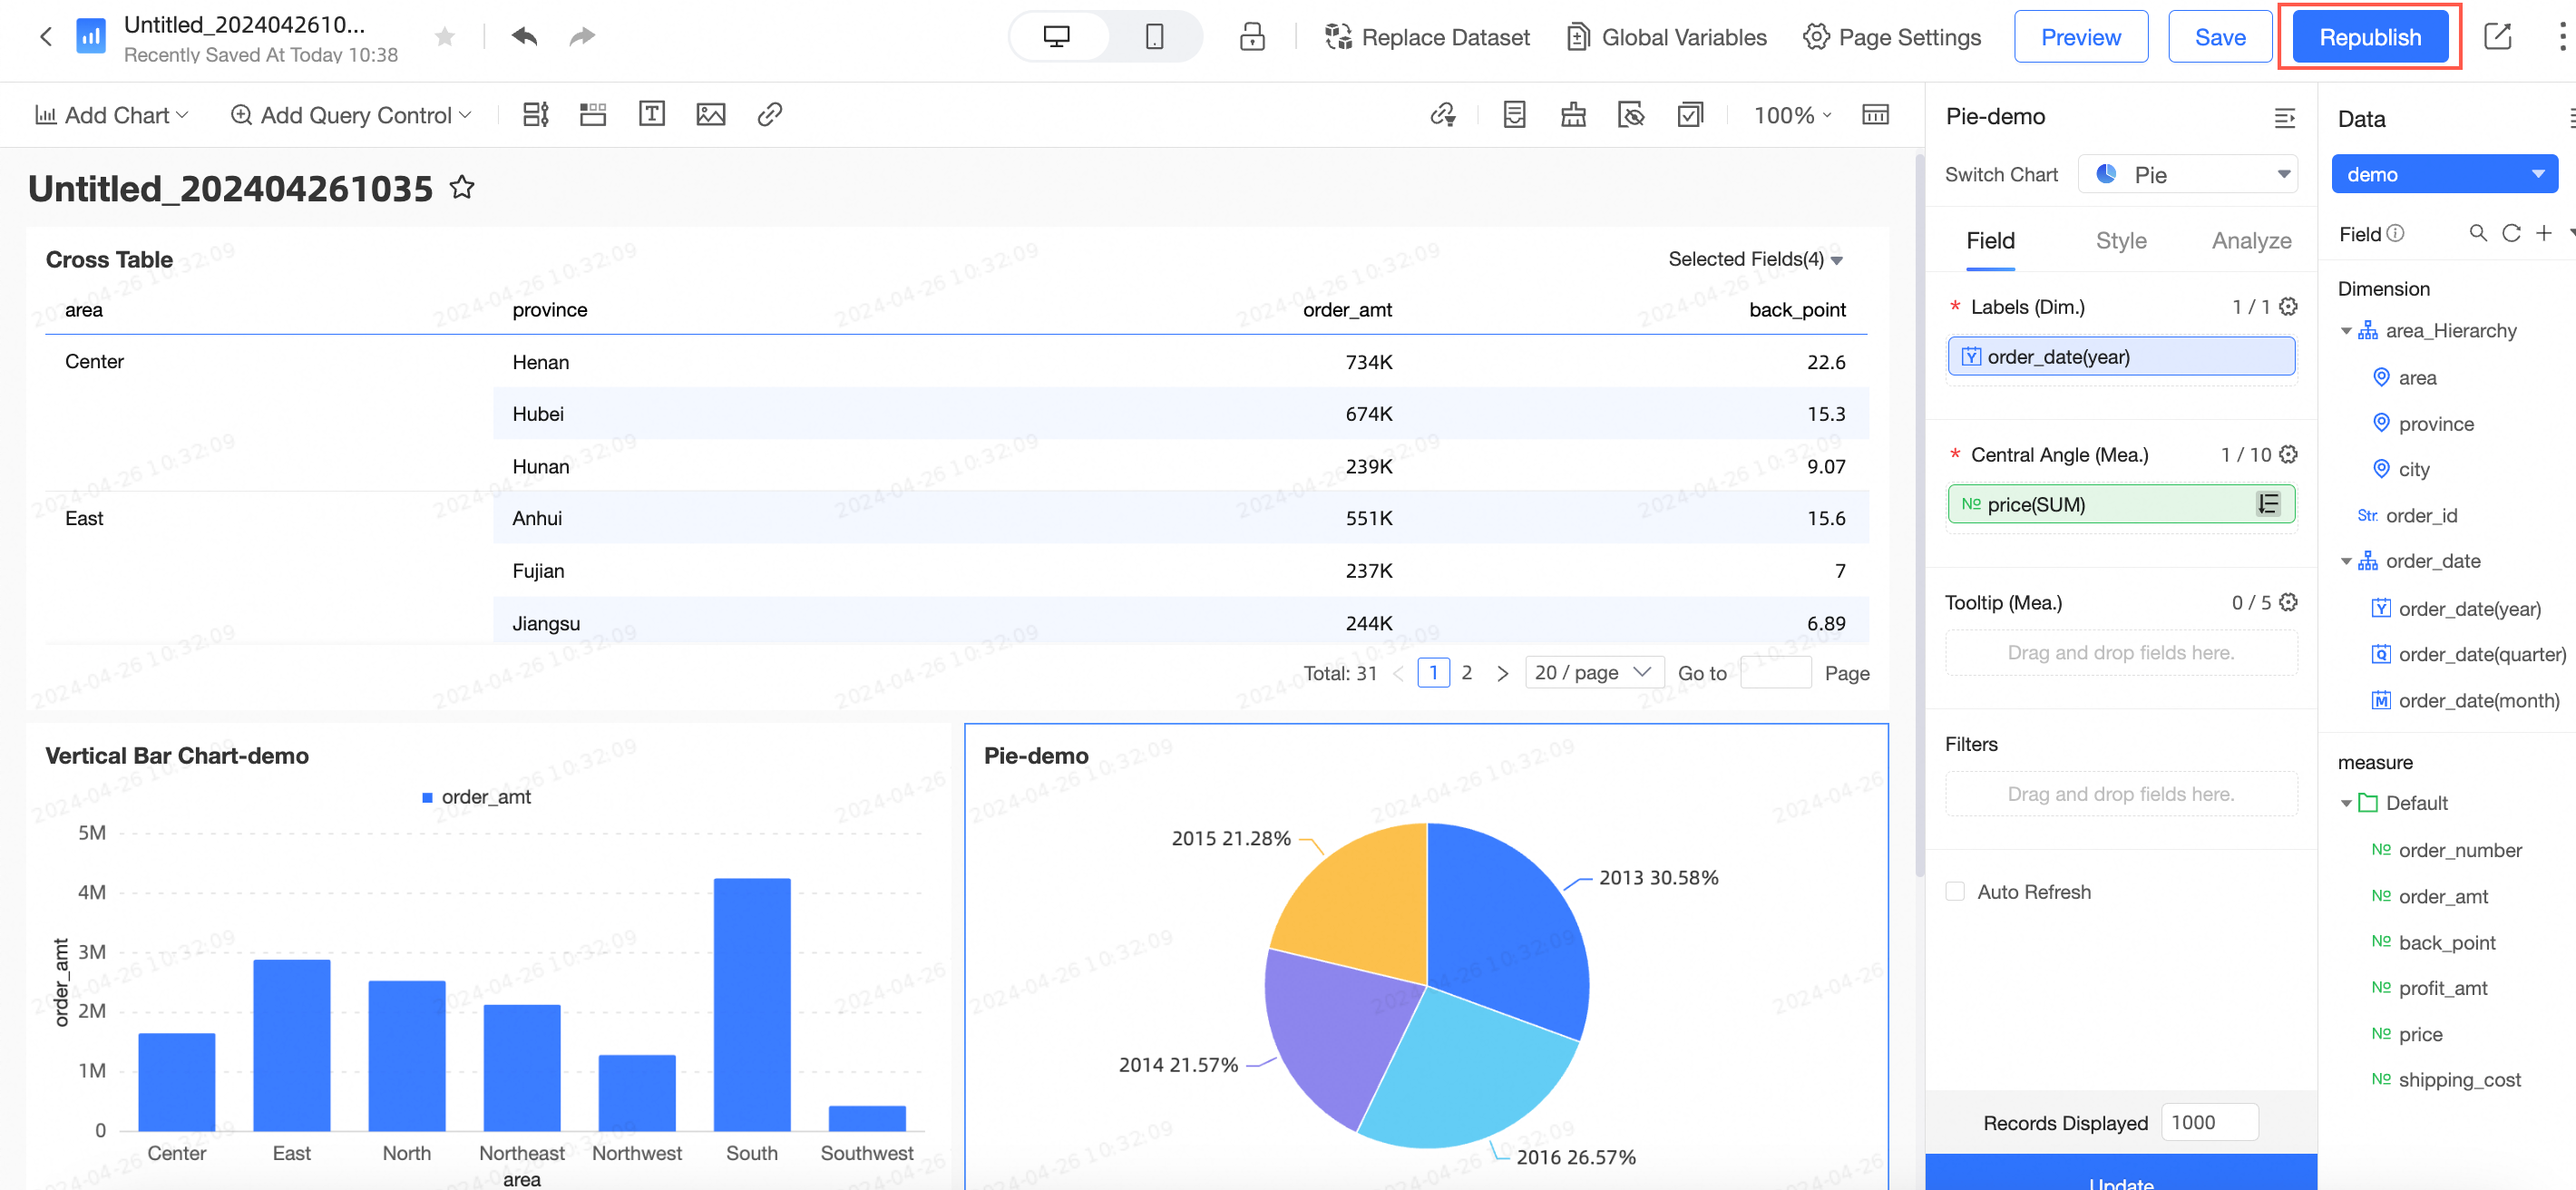Insert an image from toolbar
2576x1190 pixels.
[710, 114]
